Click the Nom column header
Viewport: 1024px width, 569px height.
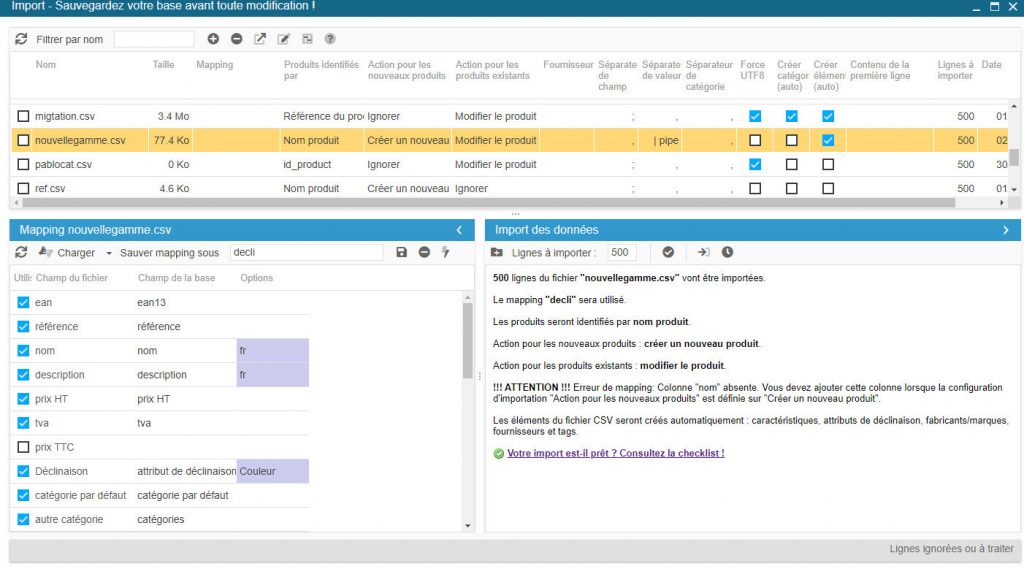coord(46,65)
